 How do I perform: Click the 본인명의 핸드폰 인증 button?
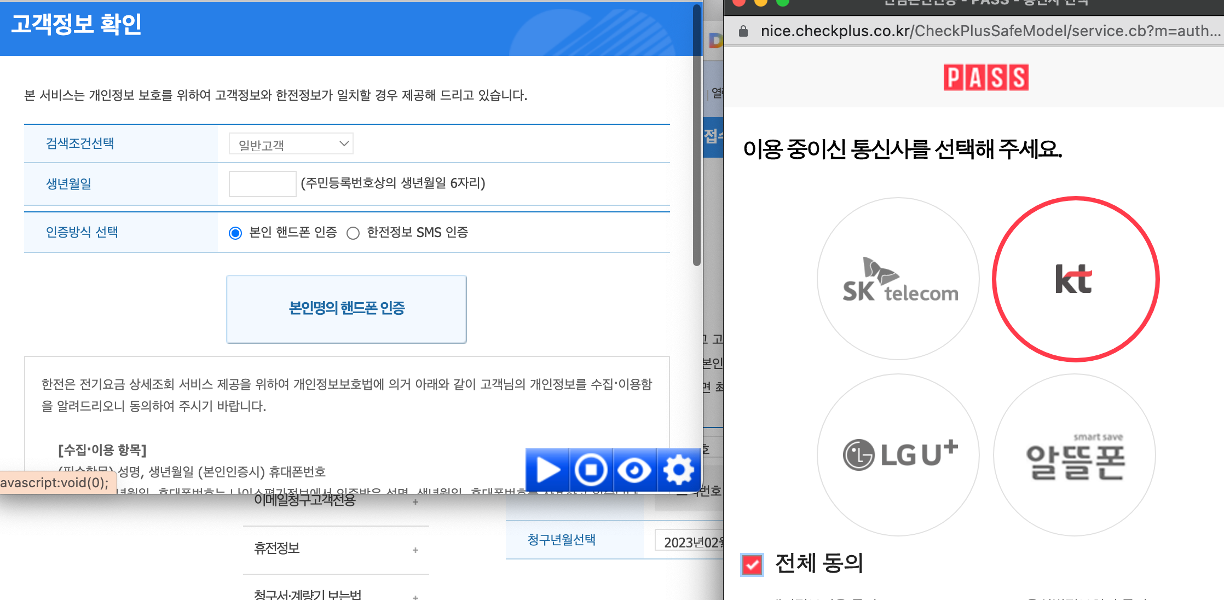tap(346, 309)
